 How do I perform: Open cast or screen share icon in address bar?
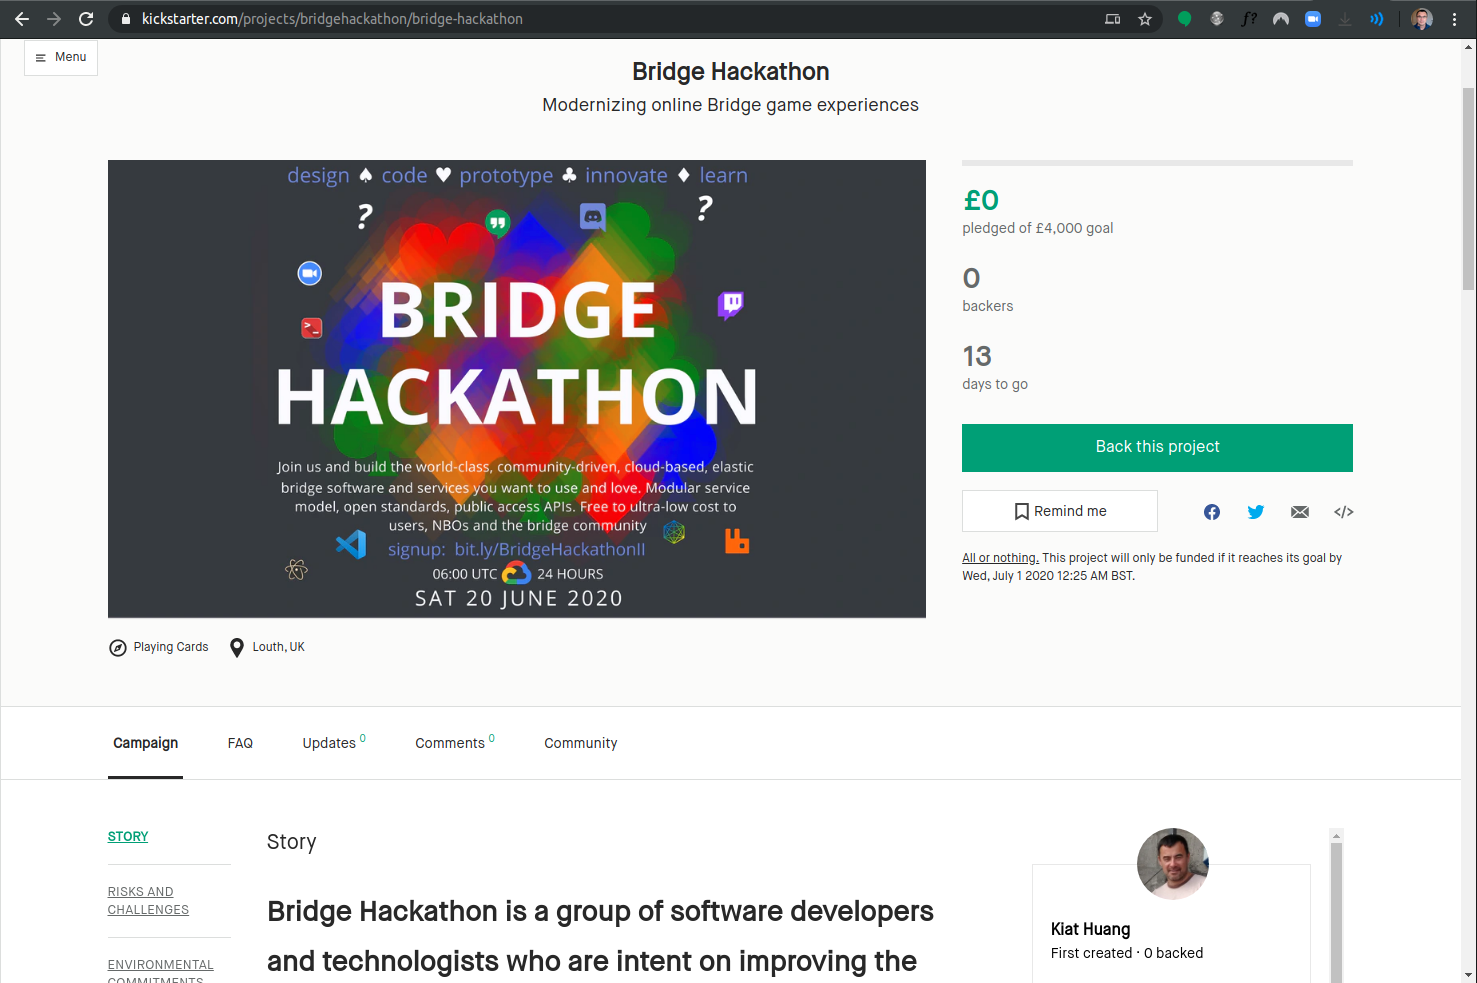pos(1113,19)
